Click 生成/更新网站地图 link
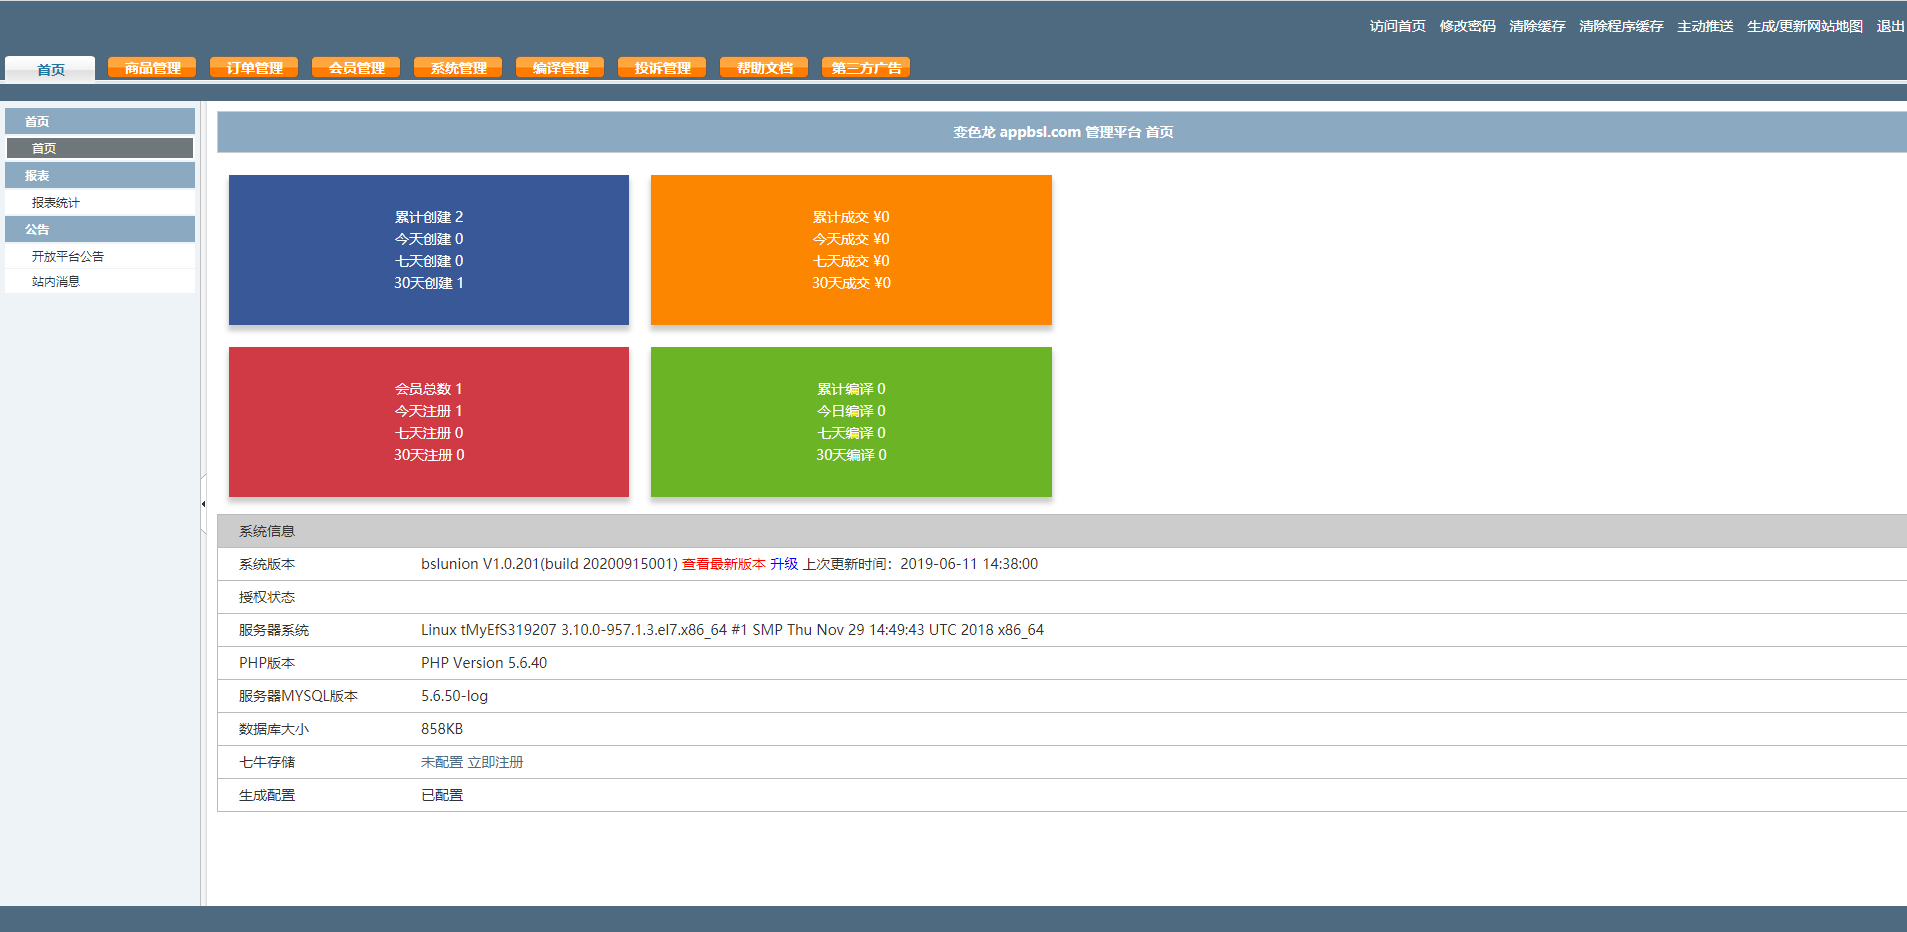Image resolution: width=1907 pixels, height=932 pixels. point(1804,26)
